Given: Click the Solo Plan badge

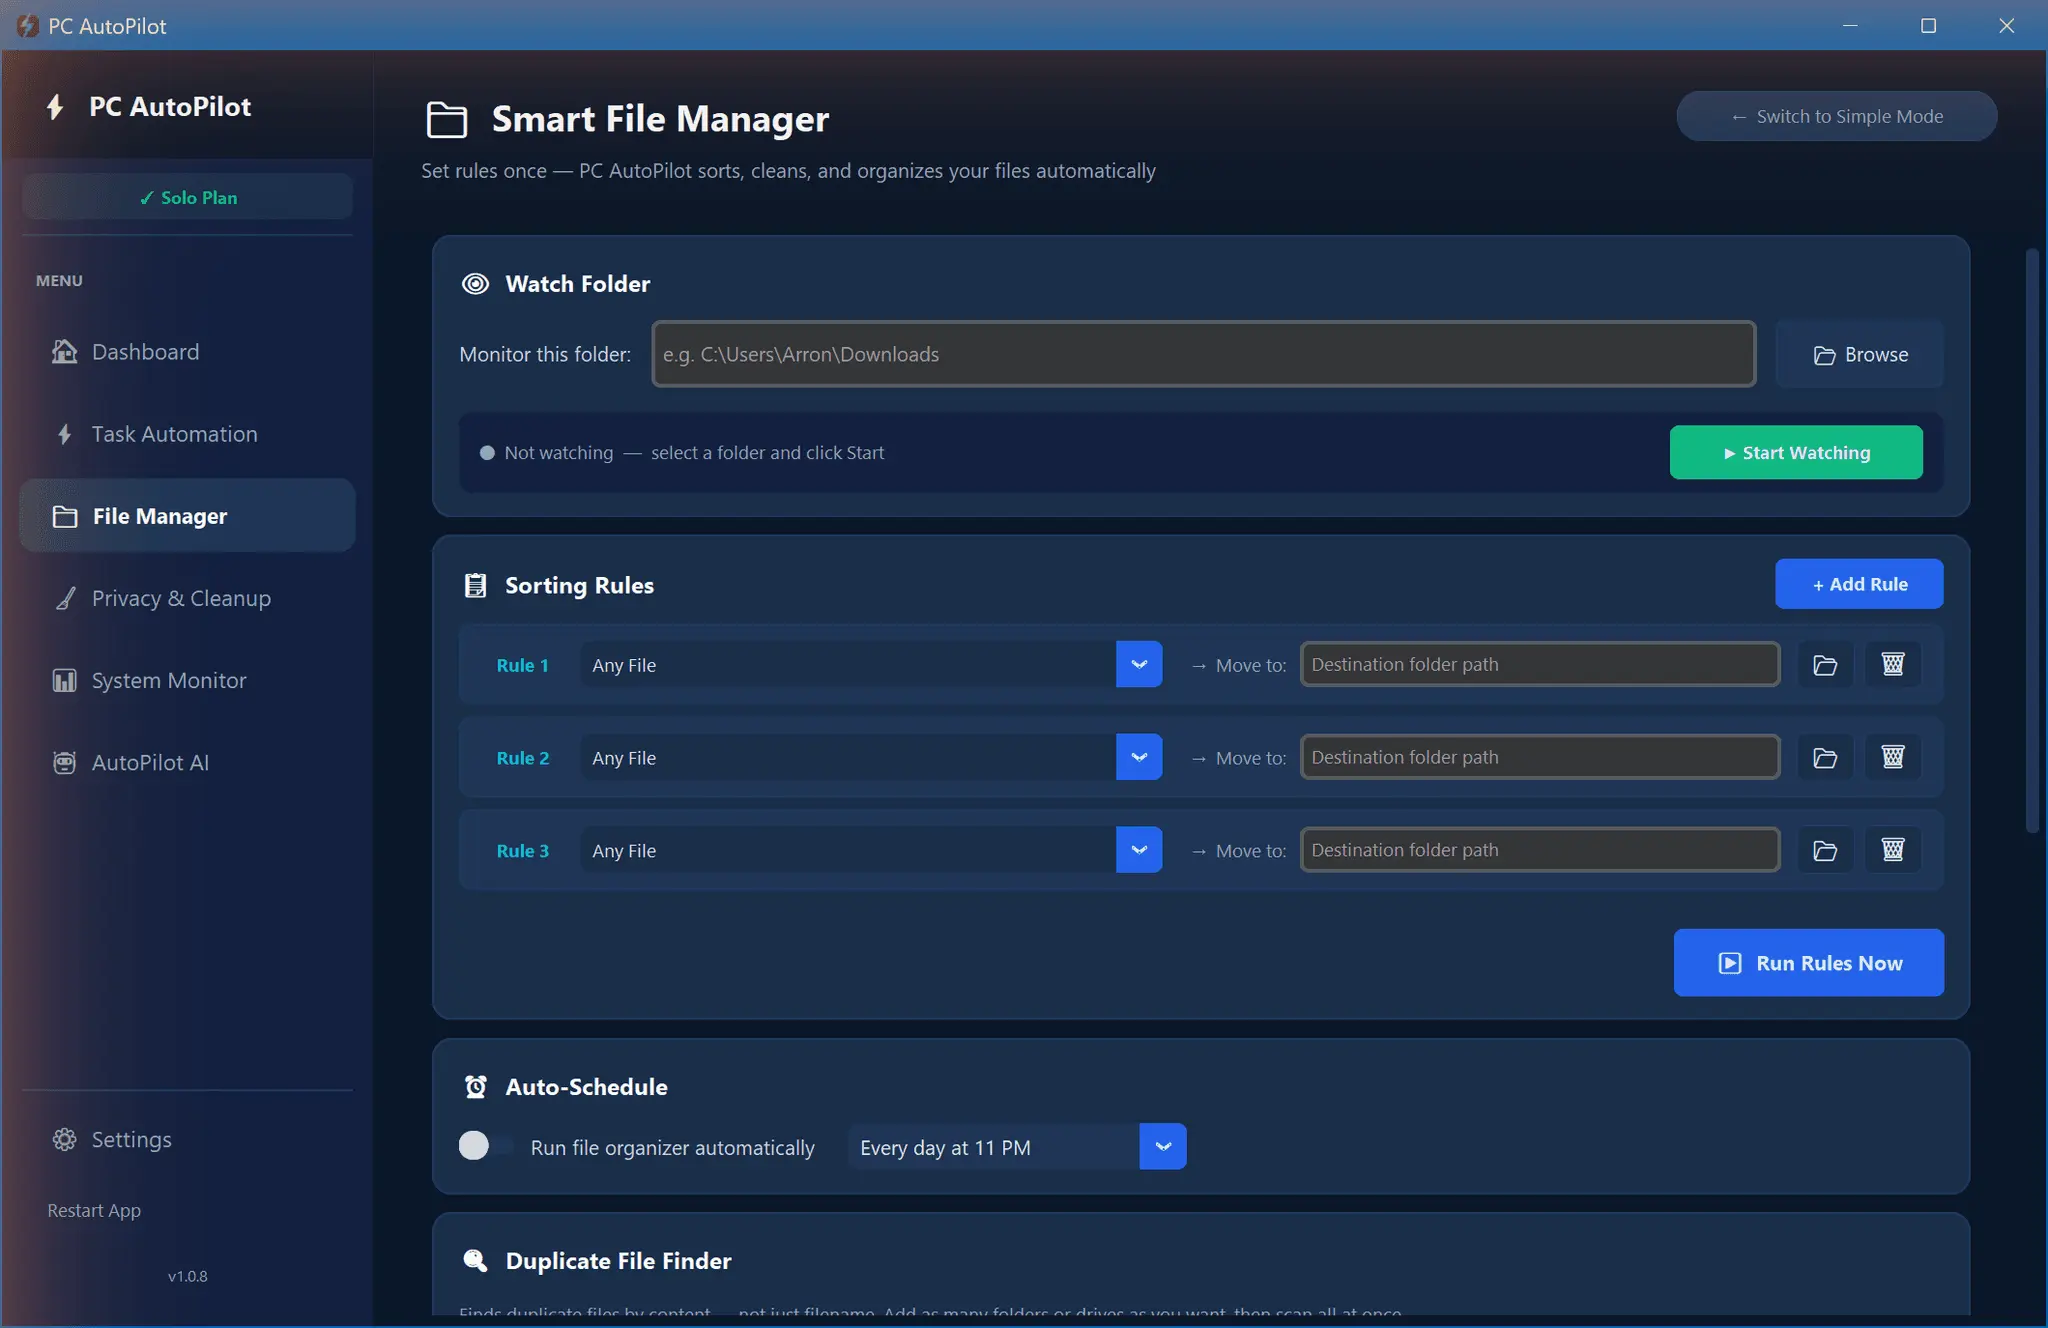Looking at the screenshot, I should pyautogui.click(x=187, y=197).
